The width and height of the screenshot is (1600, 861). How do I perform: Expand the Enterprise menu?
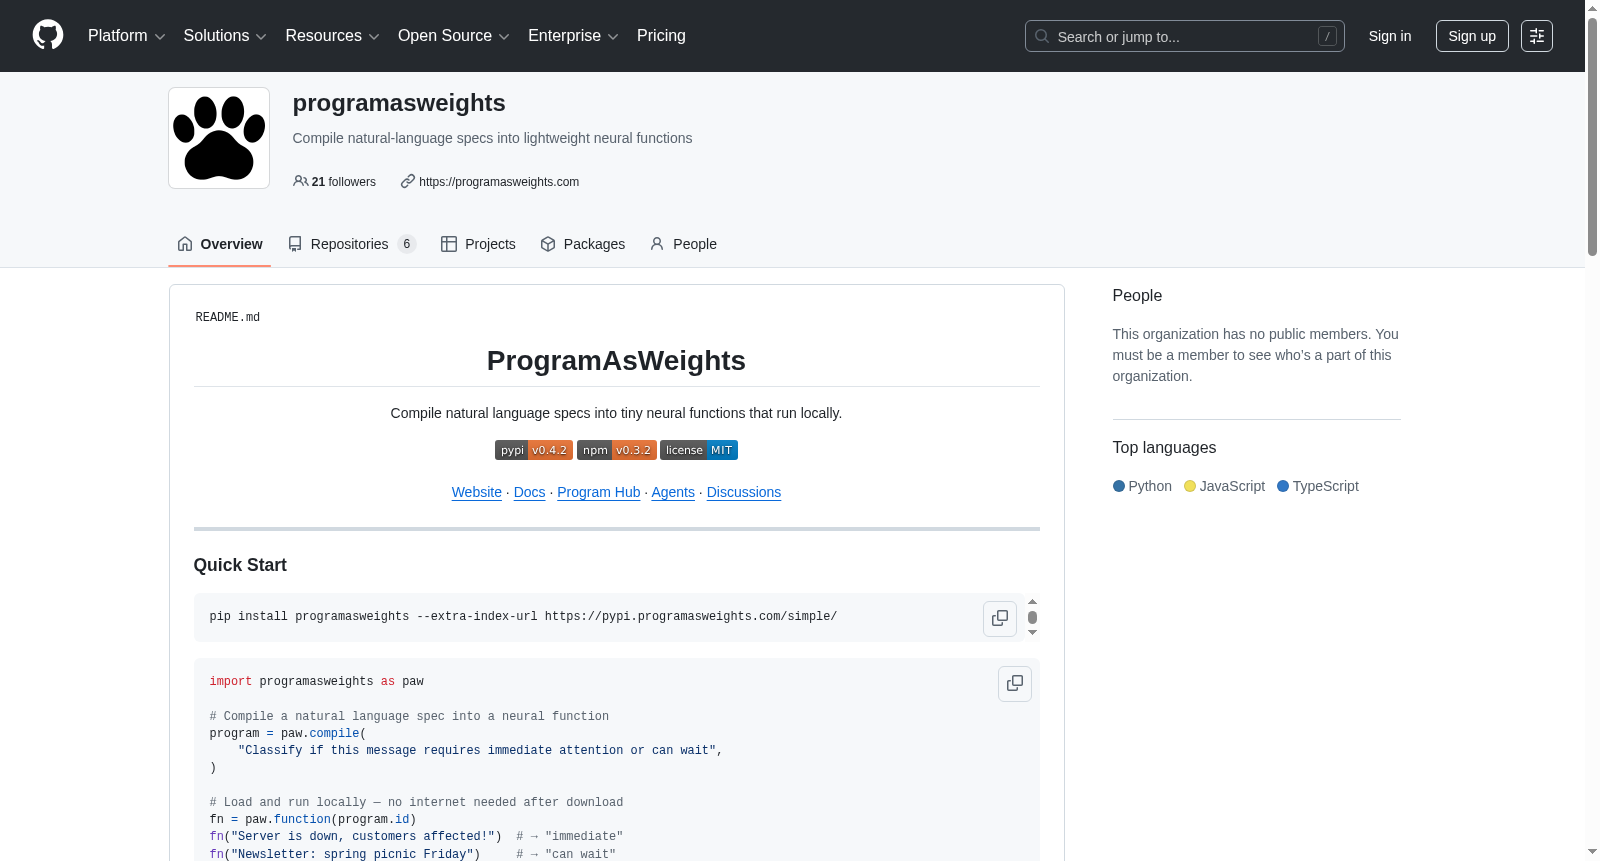point(573,36)
